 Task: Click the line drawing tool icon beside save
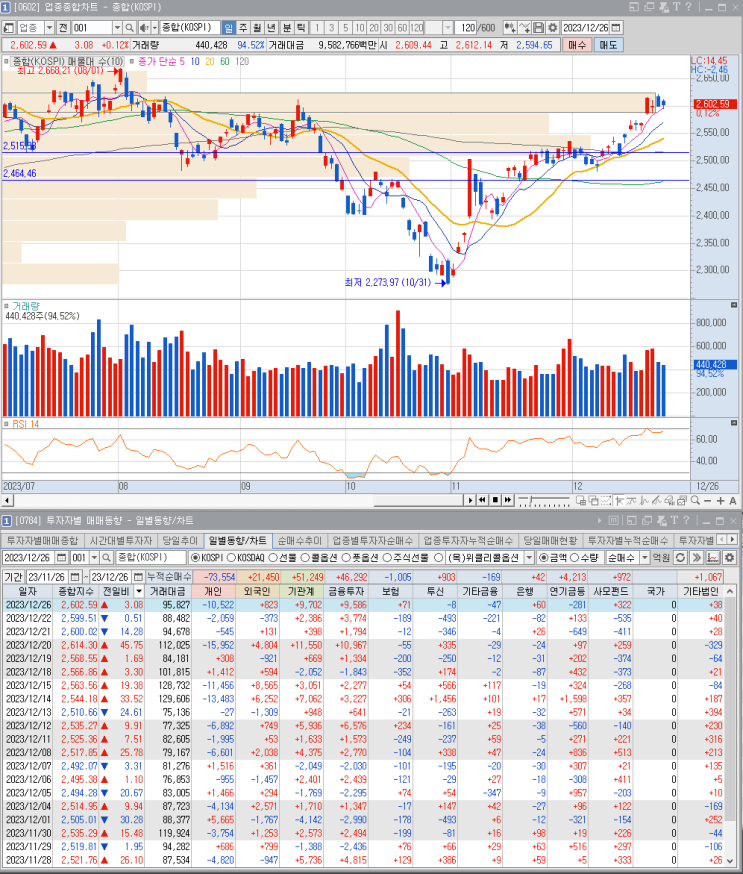525,27
